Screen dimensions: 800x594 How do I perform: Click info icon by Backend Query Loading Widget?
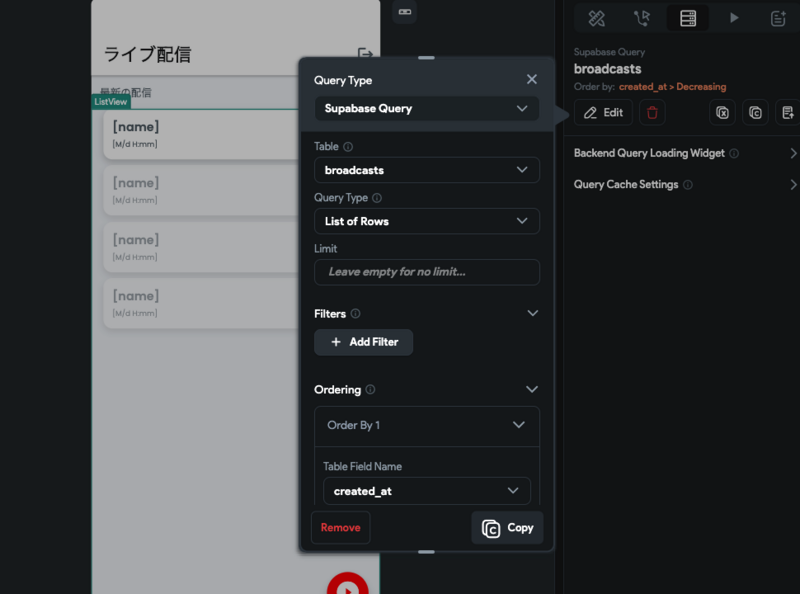tap(734, 154)
